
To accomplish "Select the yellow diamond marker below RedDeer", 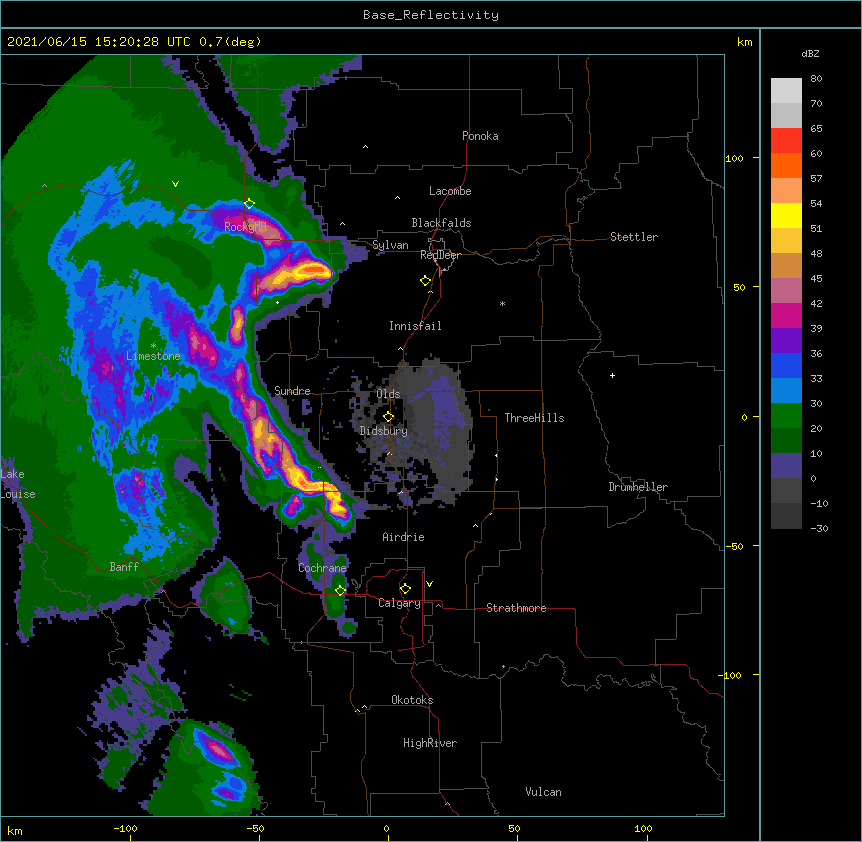I will (426, 281).
